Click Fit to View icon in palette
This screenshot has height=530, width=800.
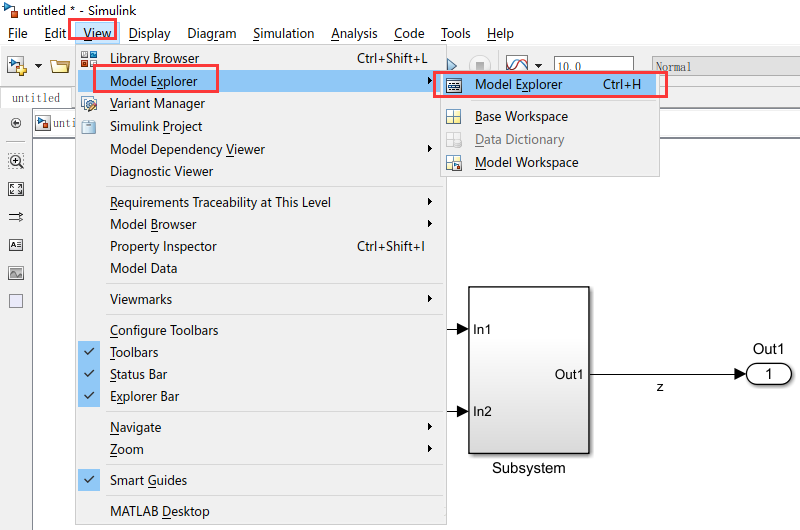point(16,189)
